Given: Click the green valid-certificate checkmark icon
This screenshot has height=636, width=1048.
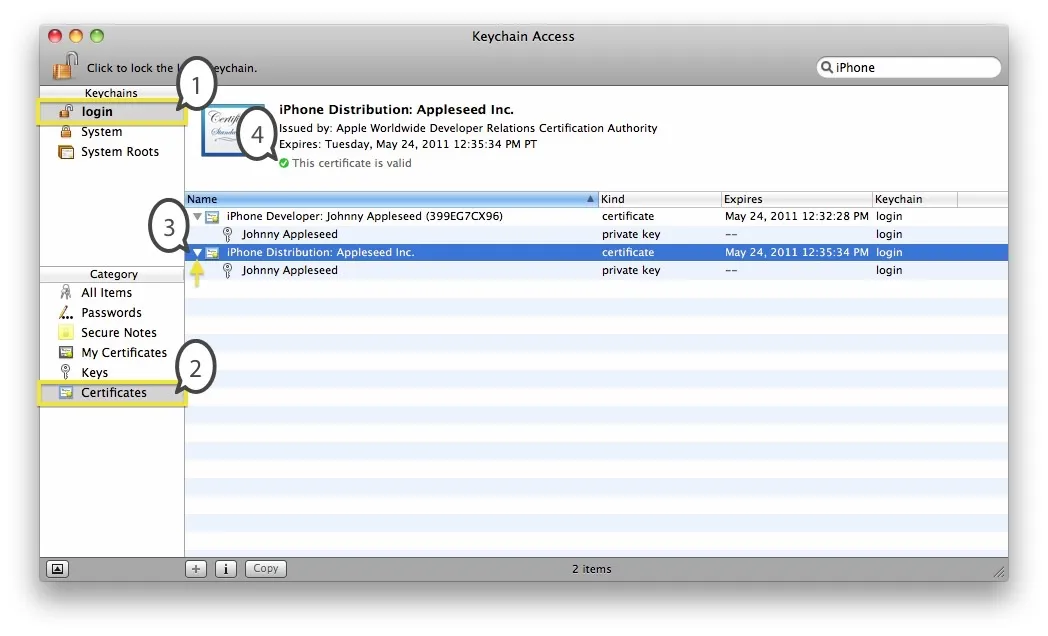Looking at the screenshot, I should coord(284,163).
